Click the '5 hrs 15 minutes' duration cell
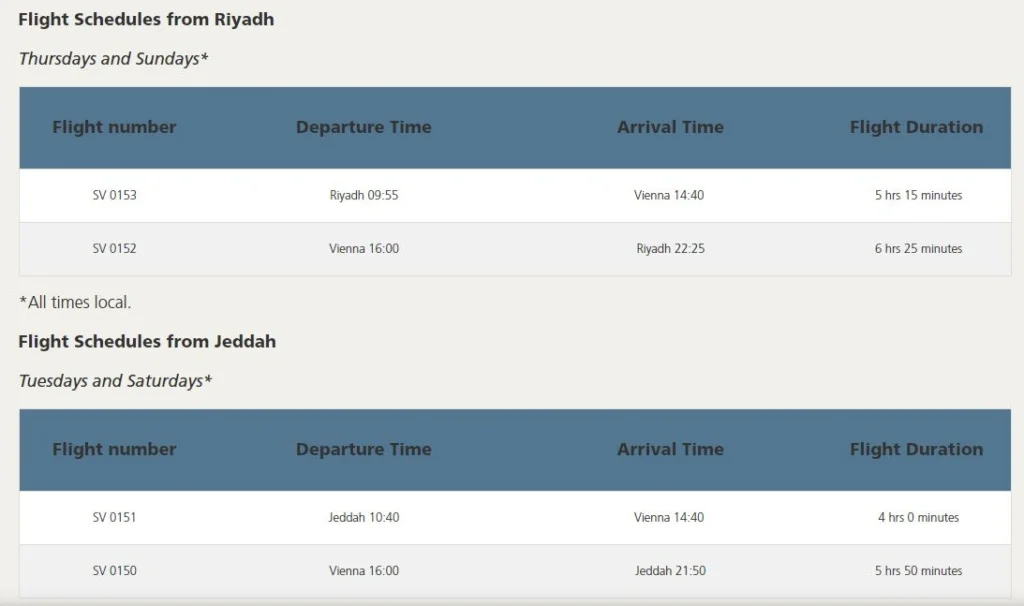Viewport: 1024px width, 606px height. (918, 195)
